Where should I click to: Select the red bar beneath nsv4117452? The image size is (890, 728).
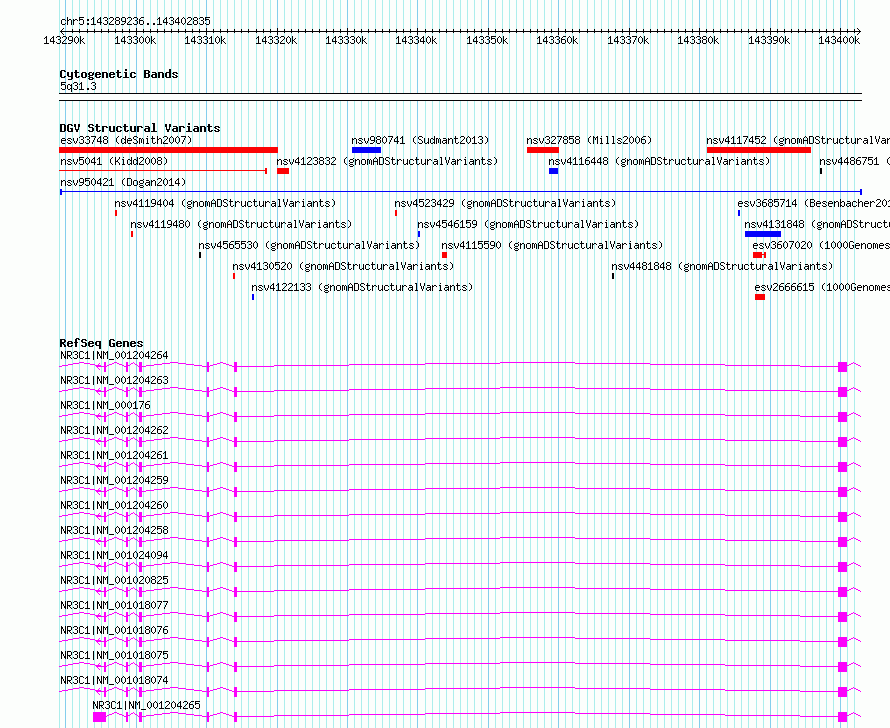tap(759, 150)
